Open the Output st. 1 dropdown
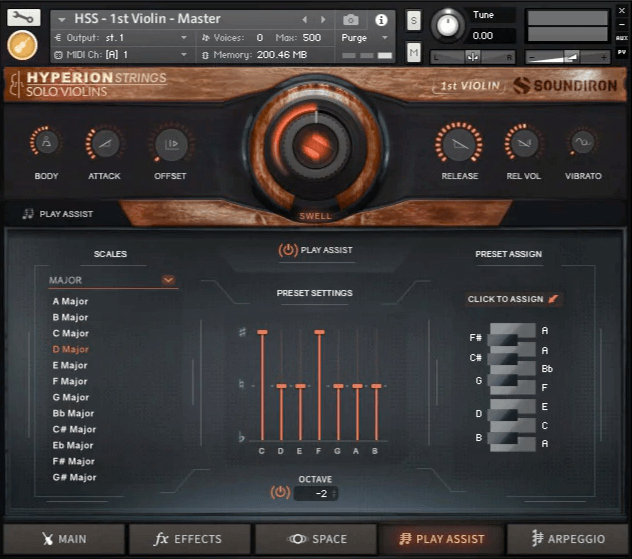The image size is (632, 559). (121, 38)
